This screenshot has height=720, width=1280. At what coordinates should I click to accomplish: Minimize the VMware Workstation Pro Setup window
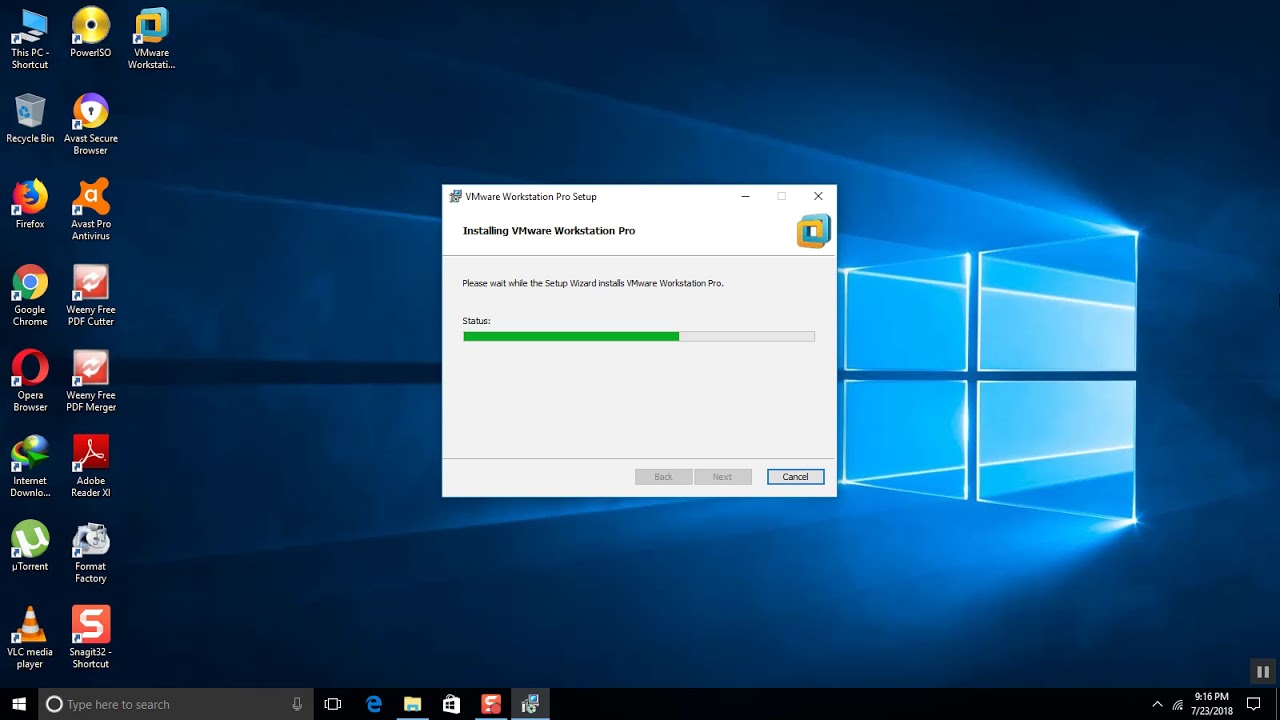[x=745, y=197]
